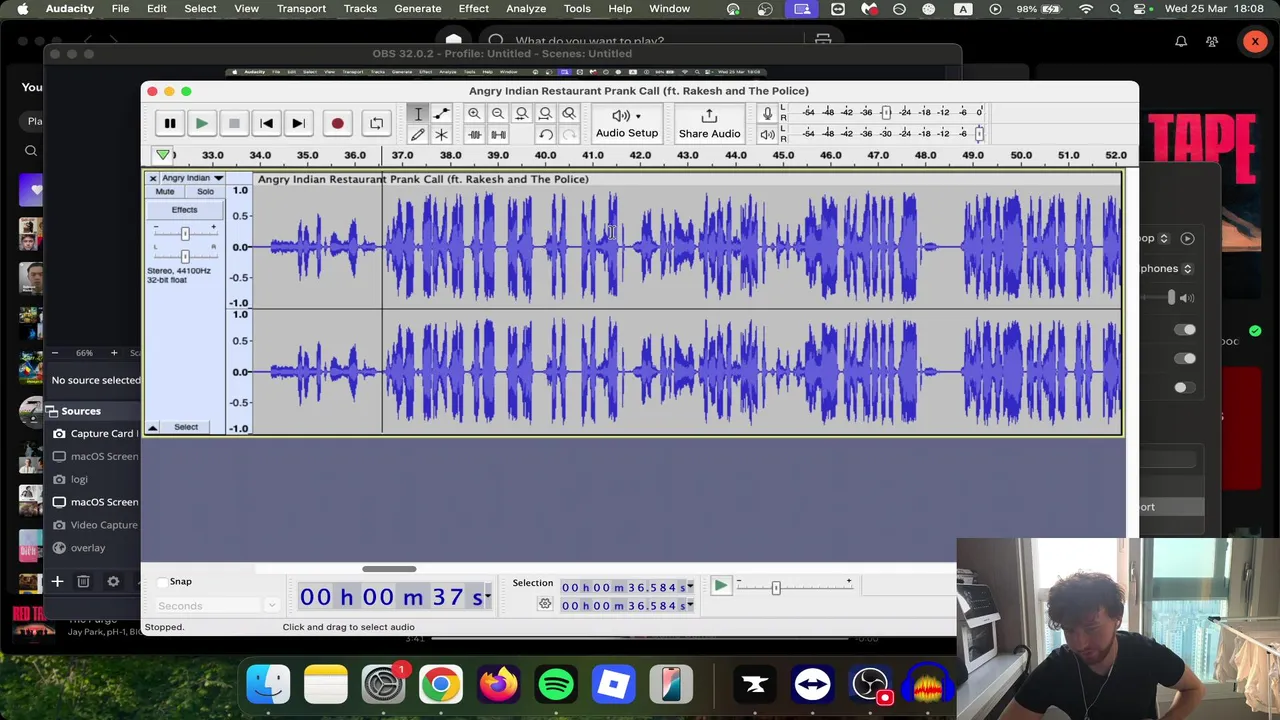Click the Stop transport button
Viewport: 1280px width, 720px height.
(233, 123)
